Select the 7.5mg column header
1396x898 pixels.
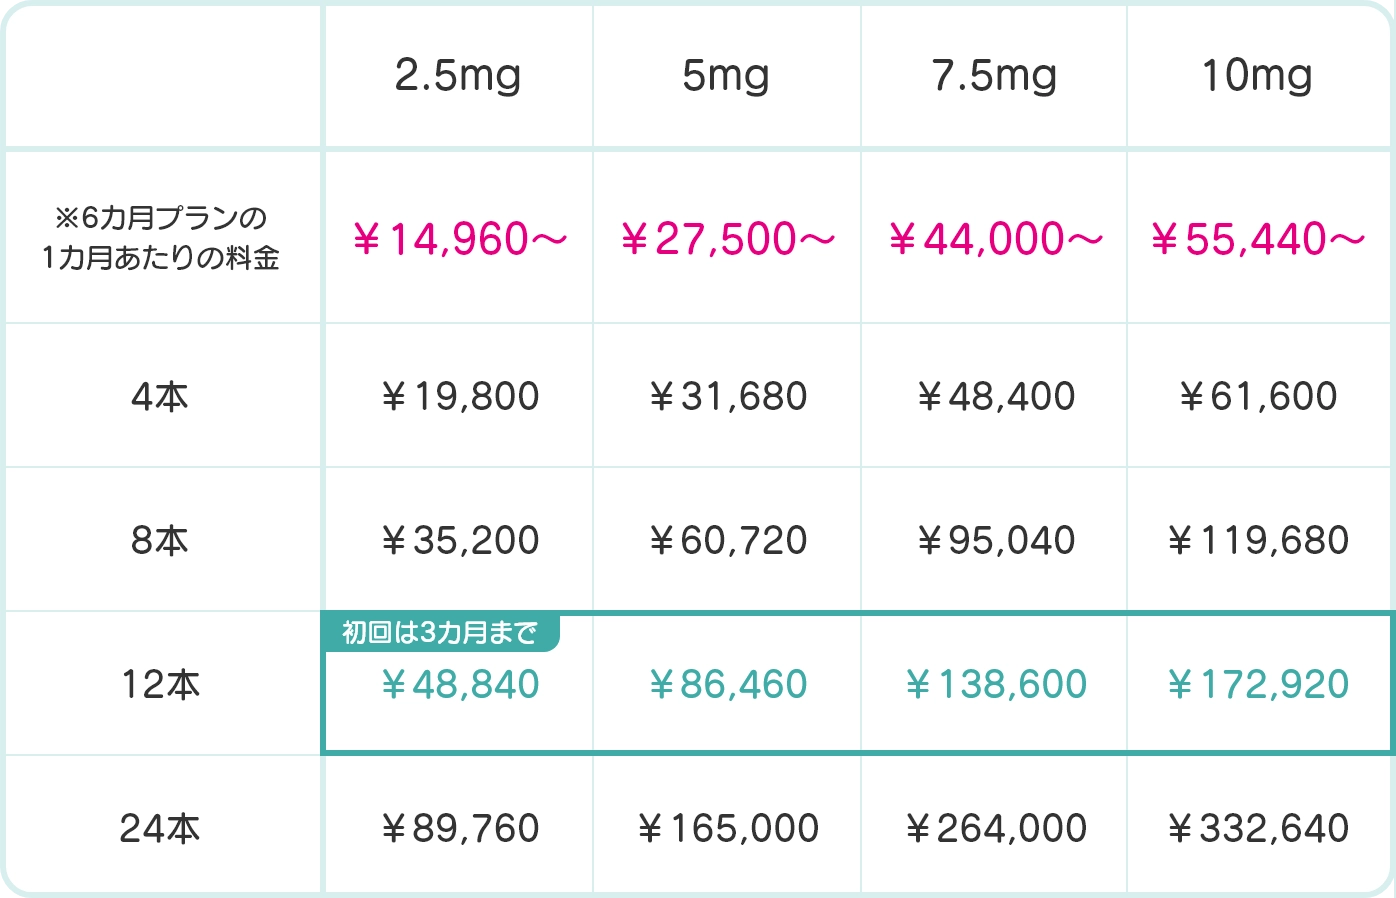click(994, 76)
